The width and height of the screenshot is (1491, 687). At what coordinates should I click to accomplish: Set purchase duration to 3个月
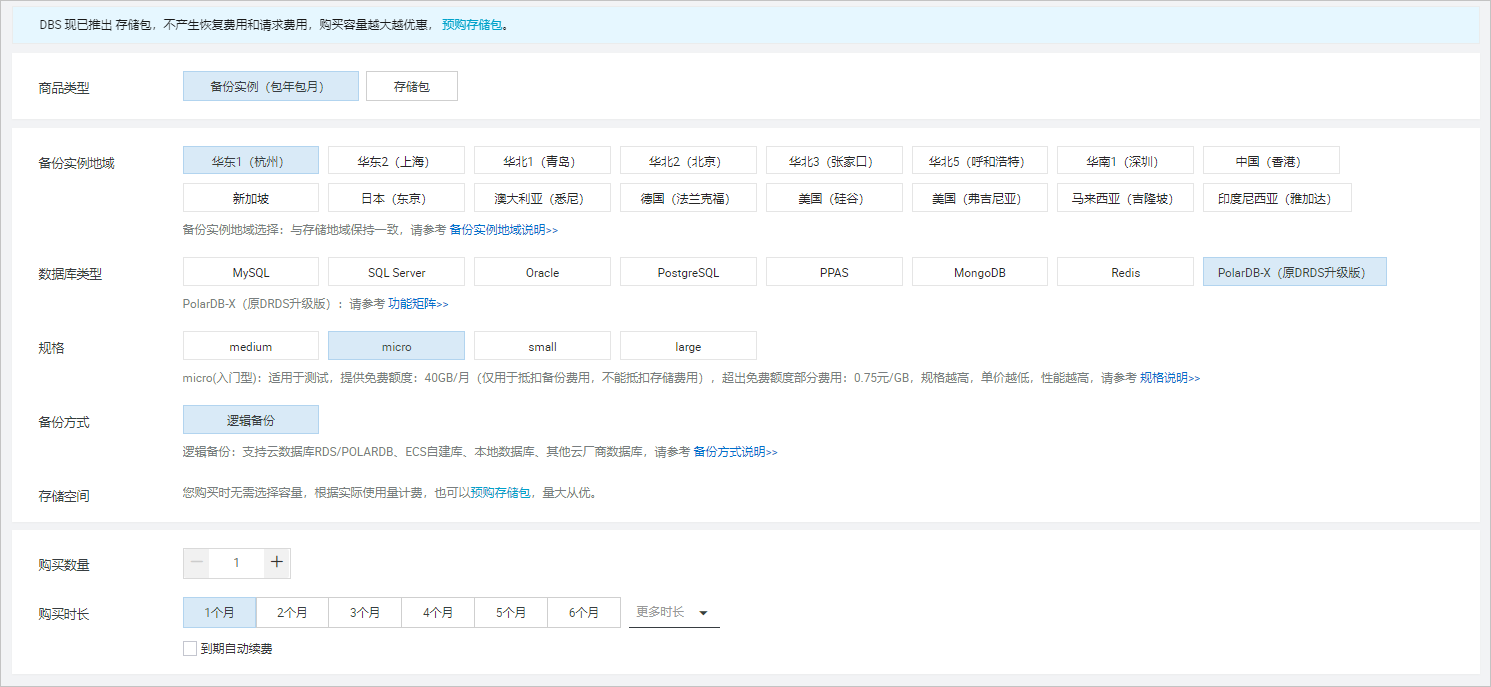365,612
